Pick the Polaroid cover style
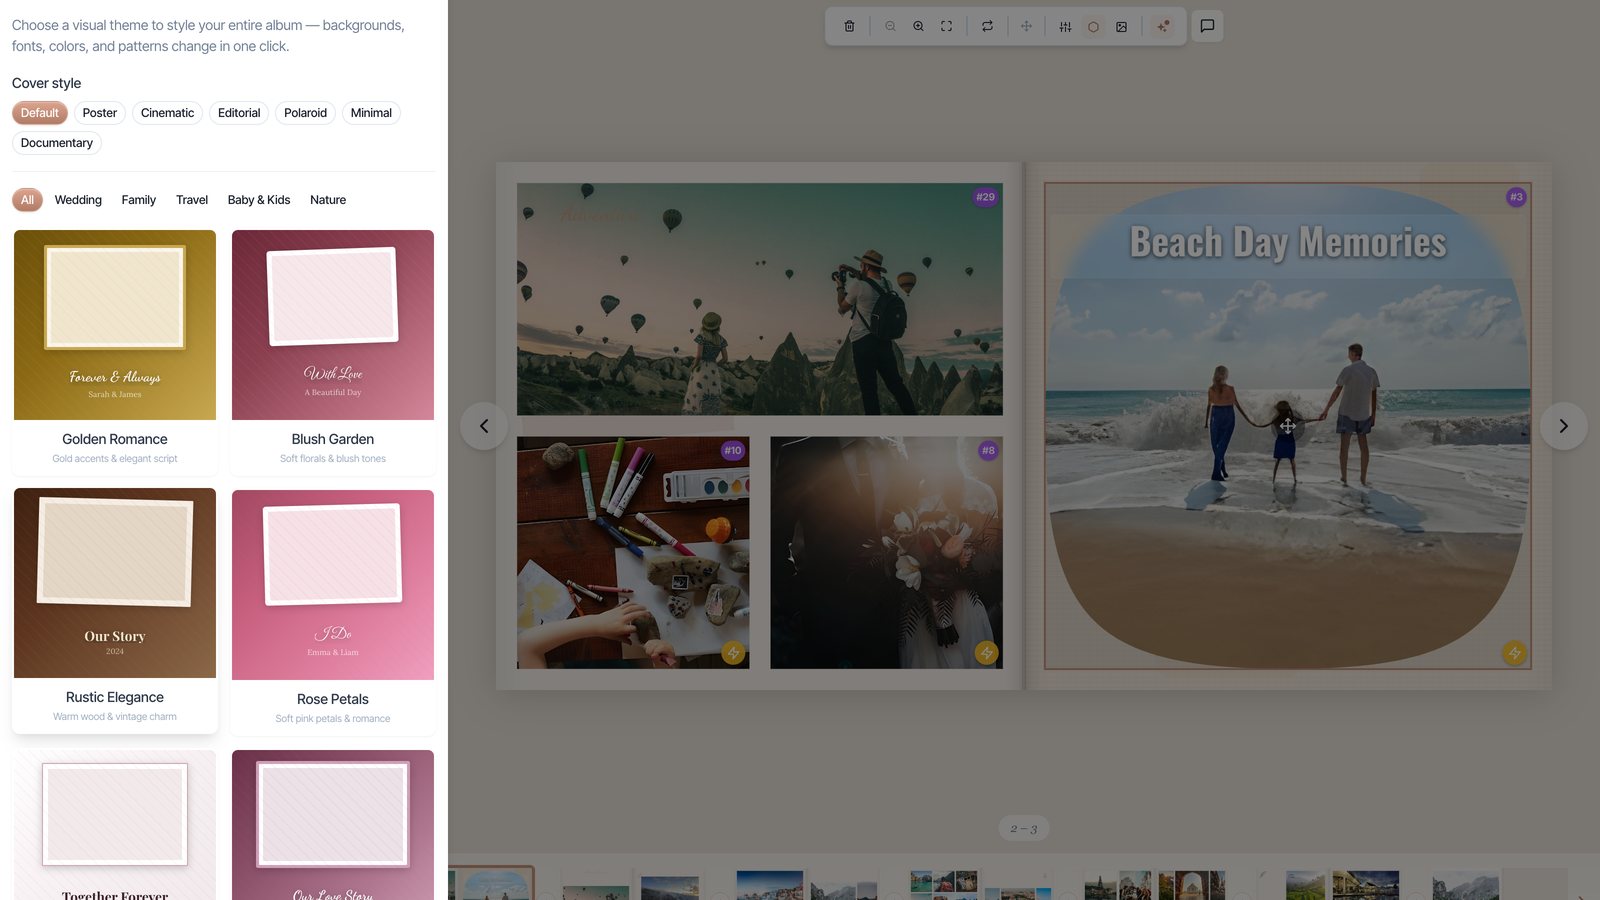 point(305,113)
